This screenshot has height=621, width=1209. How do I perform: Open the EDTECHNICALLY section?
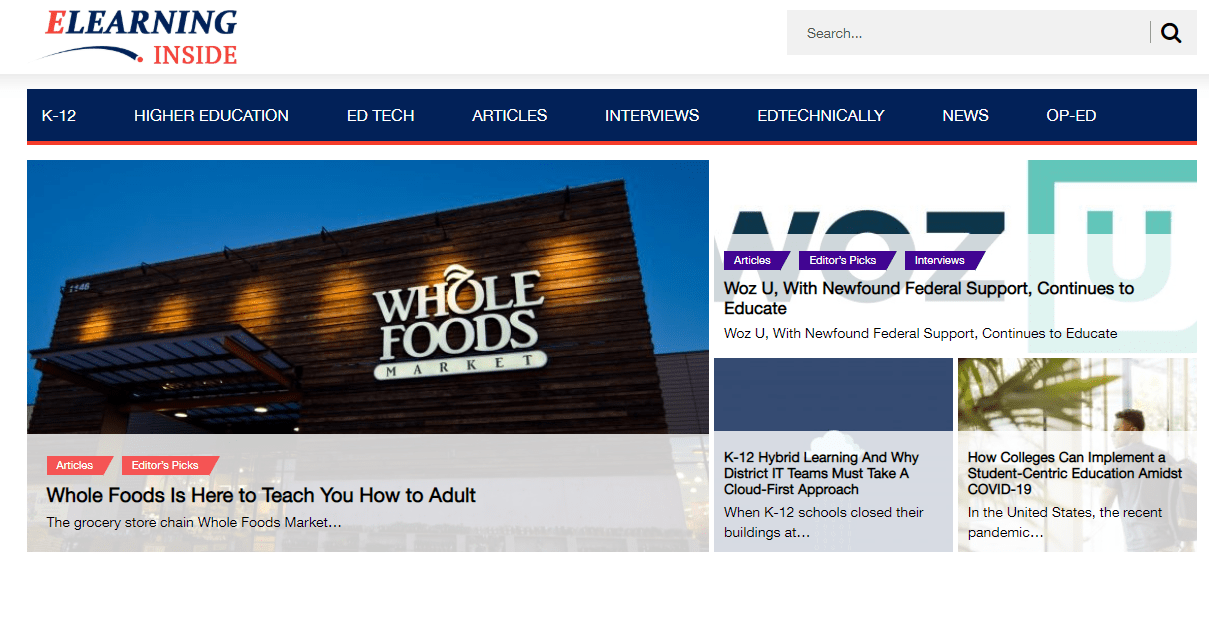(x=820, y=115)
